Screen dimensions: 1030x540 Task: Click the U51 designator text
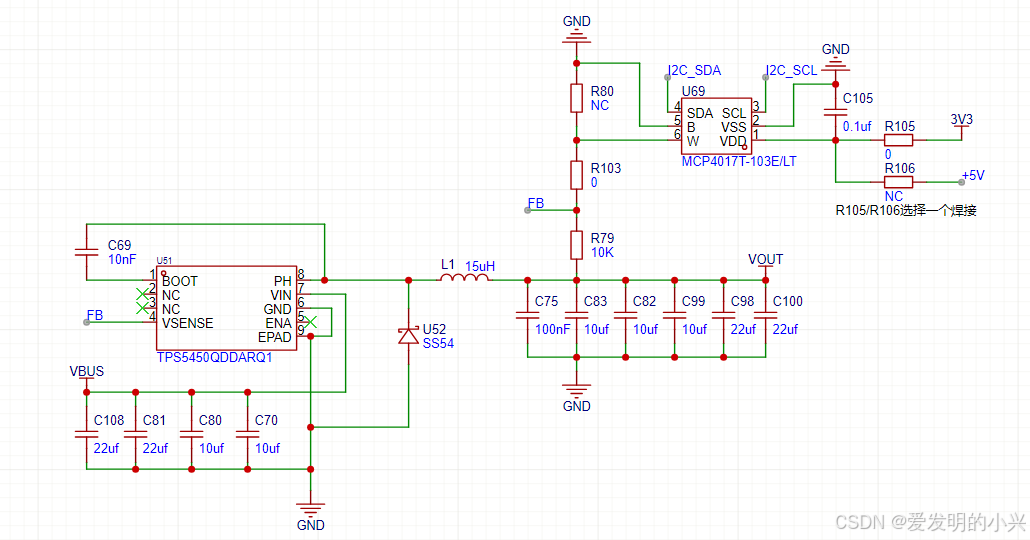click(x=164, y=261)
